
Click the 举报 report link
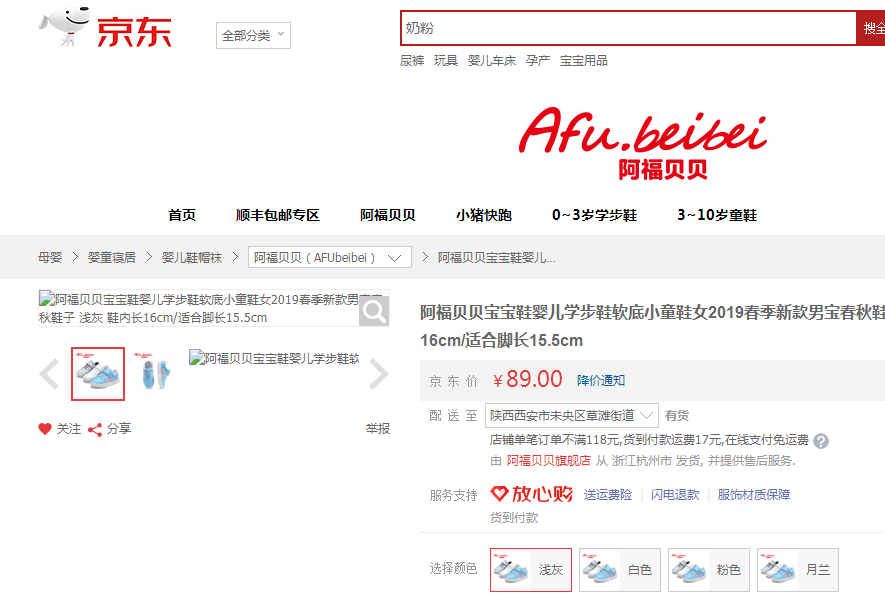point(378,429)
